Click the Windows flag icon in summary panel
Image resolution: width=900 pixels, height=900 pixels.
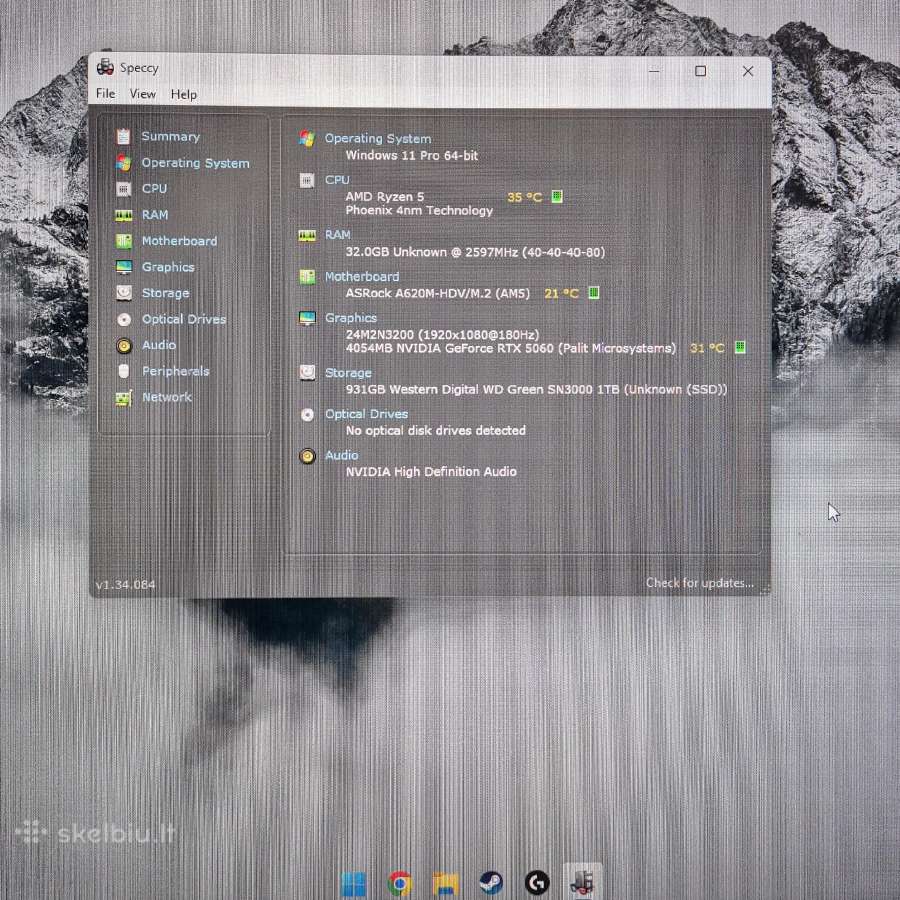point(307,138)
